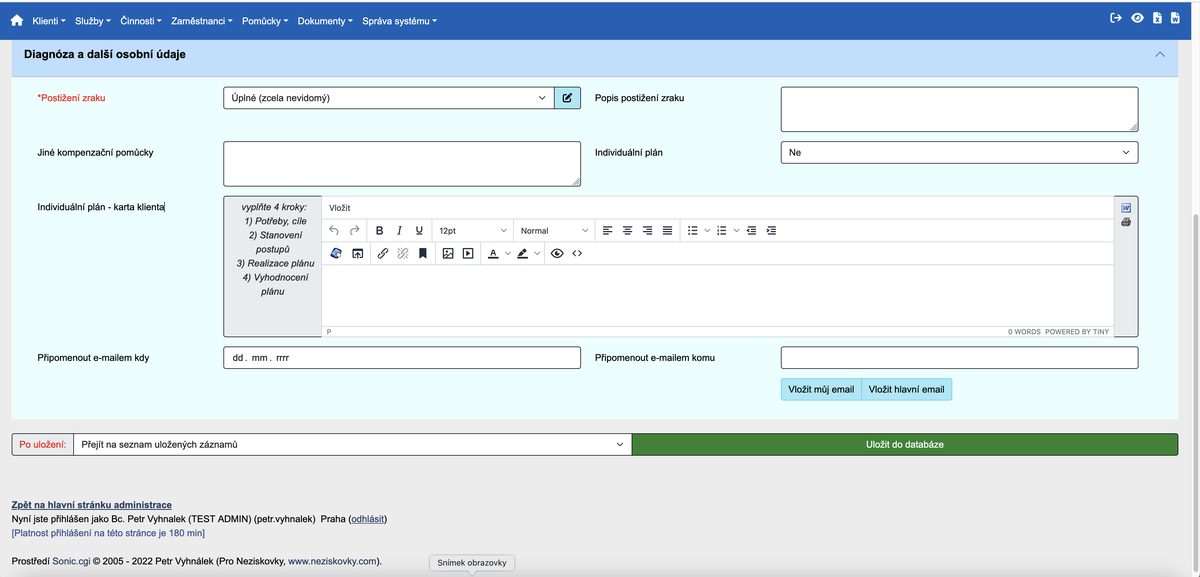Click the Vložit můj email button

click(820, 389)
